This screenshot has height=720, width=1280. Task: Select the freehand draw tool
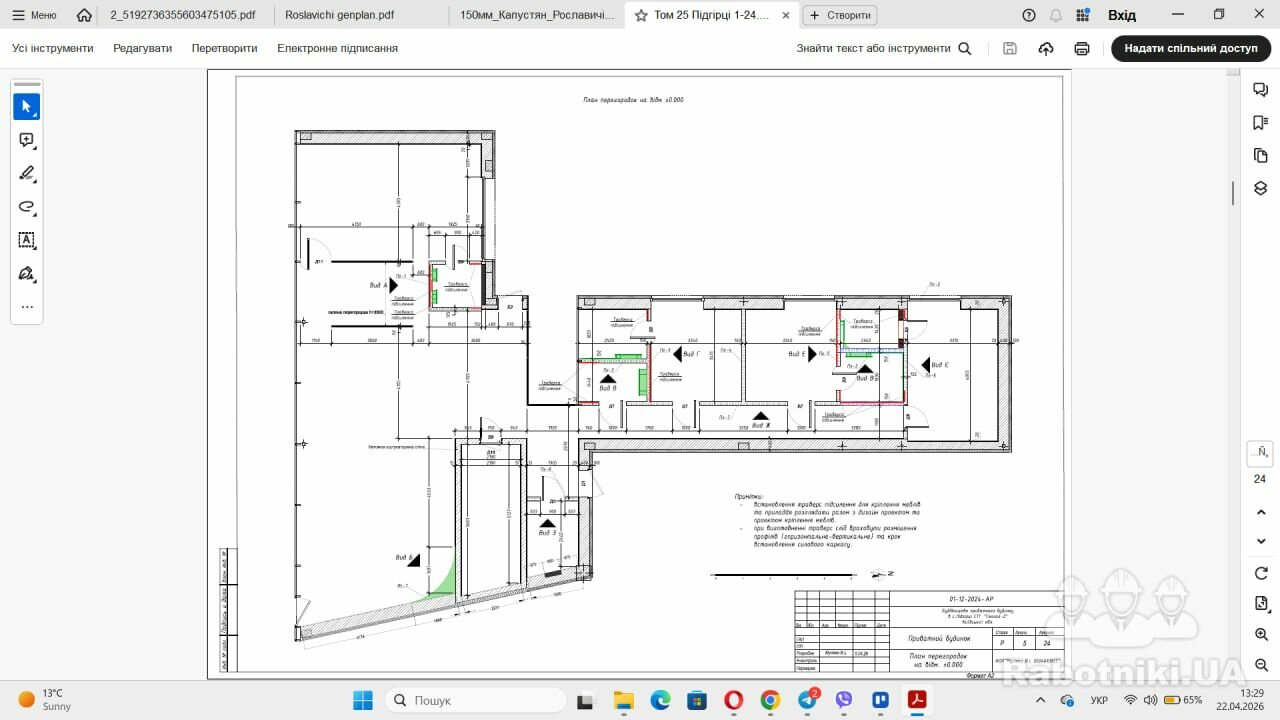coord(27,207)
